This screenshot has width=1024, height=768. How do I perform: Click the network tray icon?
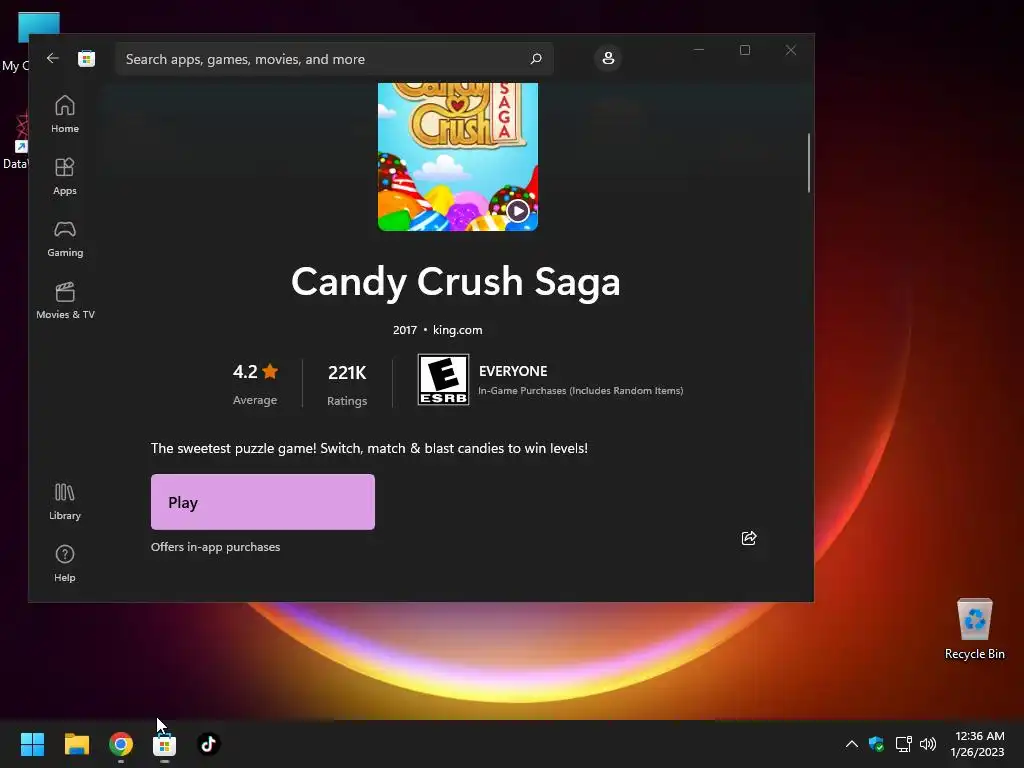pyautogui.click(x=903, y=744)
